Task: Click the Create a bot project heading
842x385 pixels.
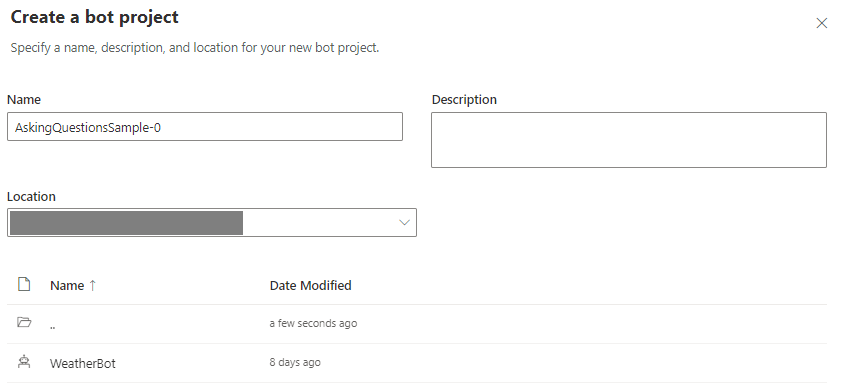Action: tap(95, 17)
